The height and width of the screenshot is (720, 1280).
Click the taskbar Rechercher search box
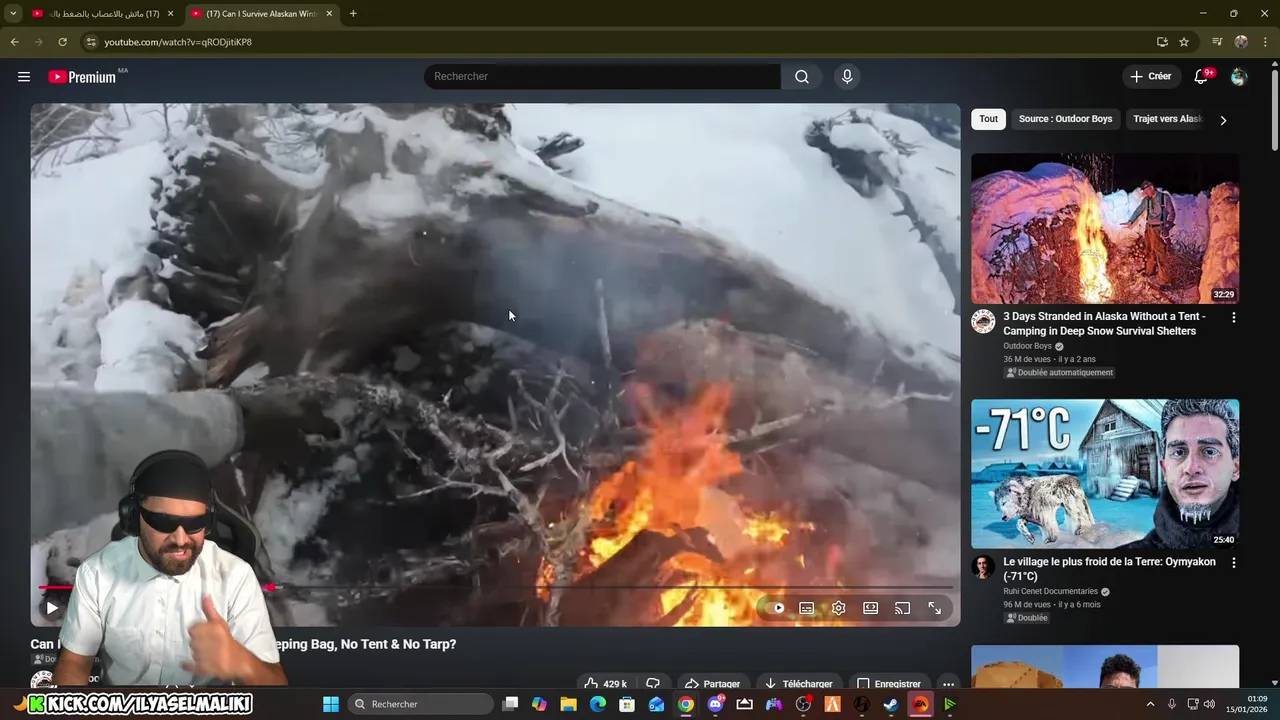[421, 704]
